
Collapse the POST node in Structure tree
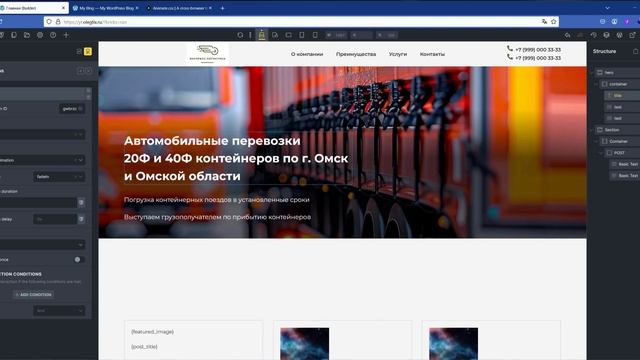pyautogui.click(x=601, y=153)
